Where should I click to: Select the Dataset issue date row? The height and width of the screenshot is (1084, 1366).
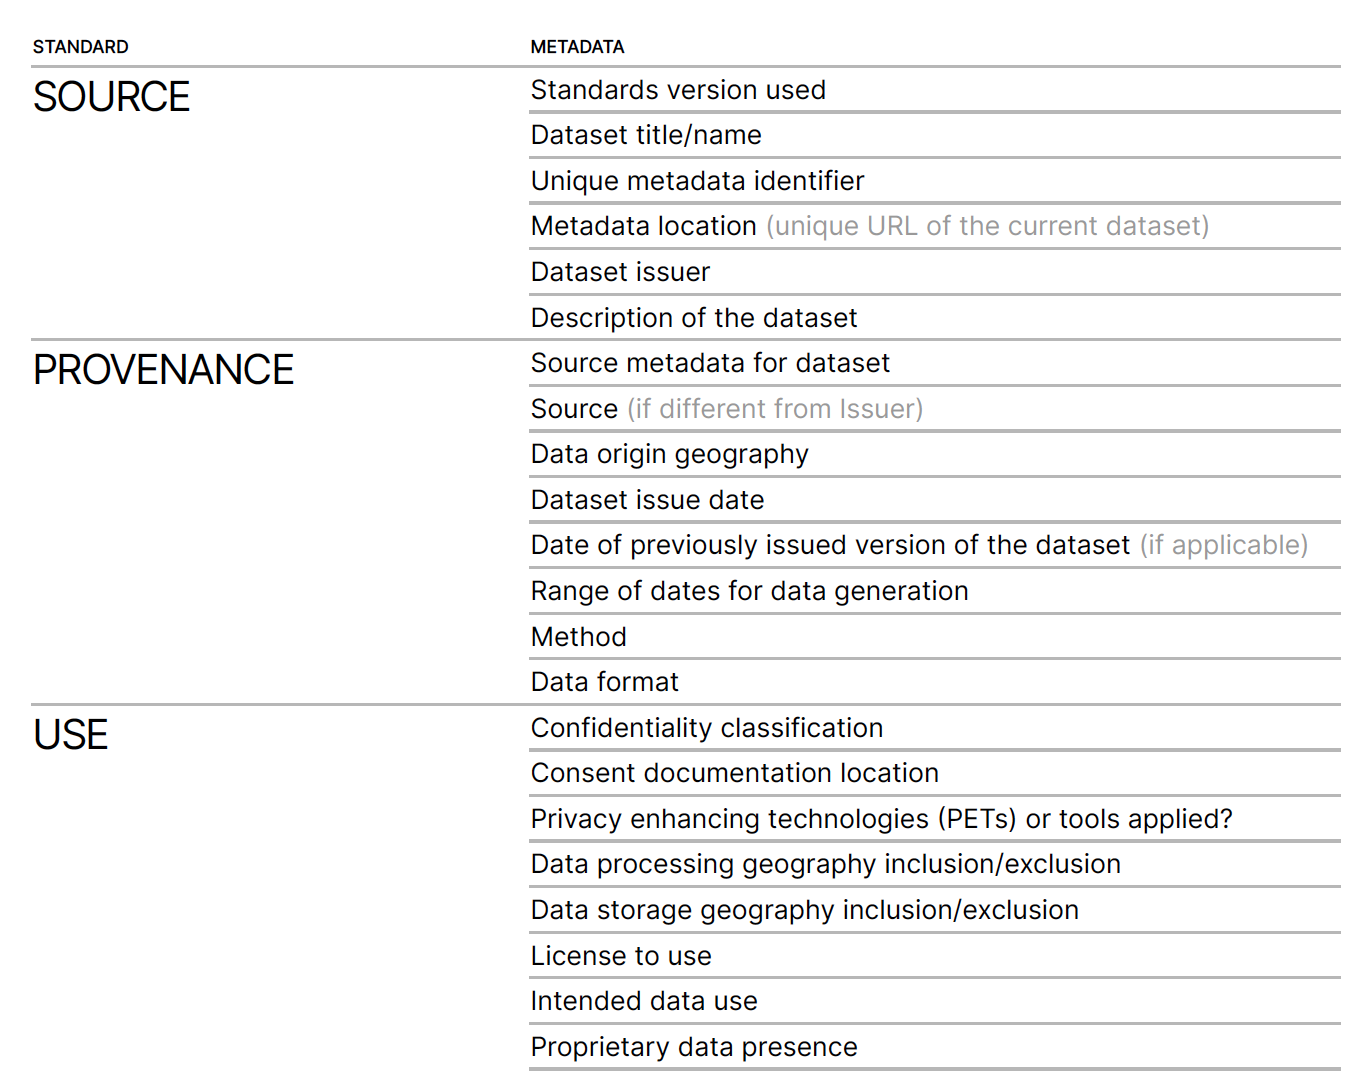[x=647, y=500]
